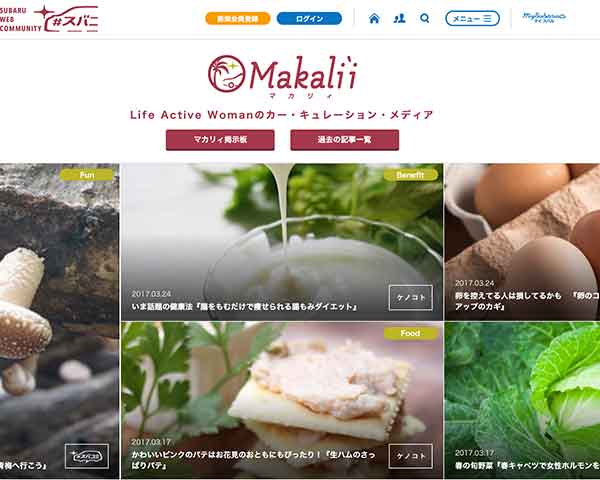
Task: Open the メニュー hamburger menu
Action: [x=472, y=18]
